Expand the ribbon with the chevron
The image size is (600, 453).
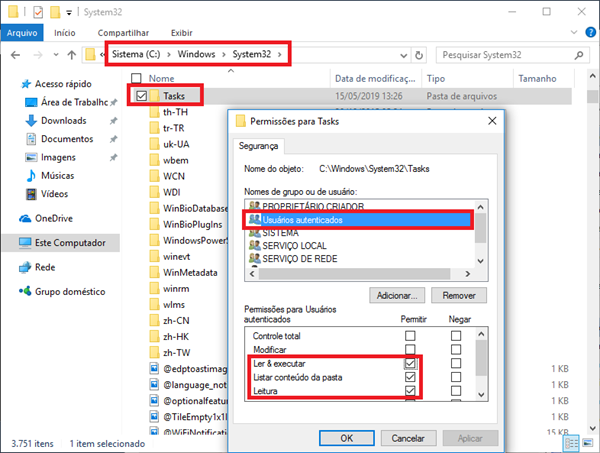[574, 33]
